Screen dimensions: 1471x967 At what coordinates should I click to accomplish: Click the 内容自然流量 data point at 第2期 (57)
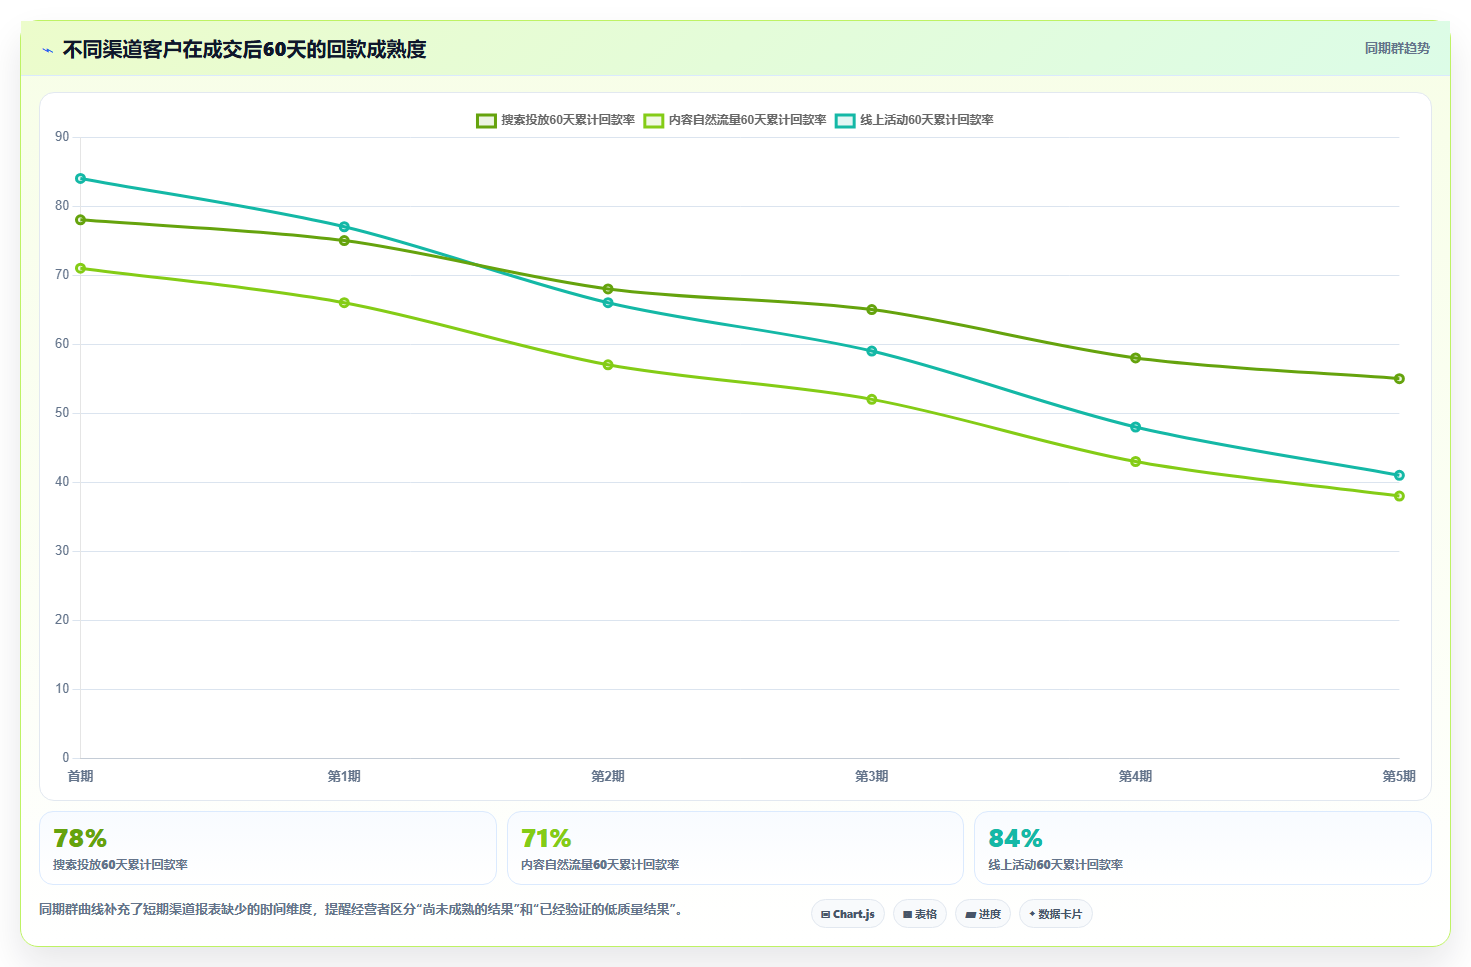[x=608, y=365]
